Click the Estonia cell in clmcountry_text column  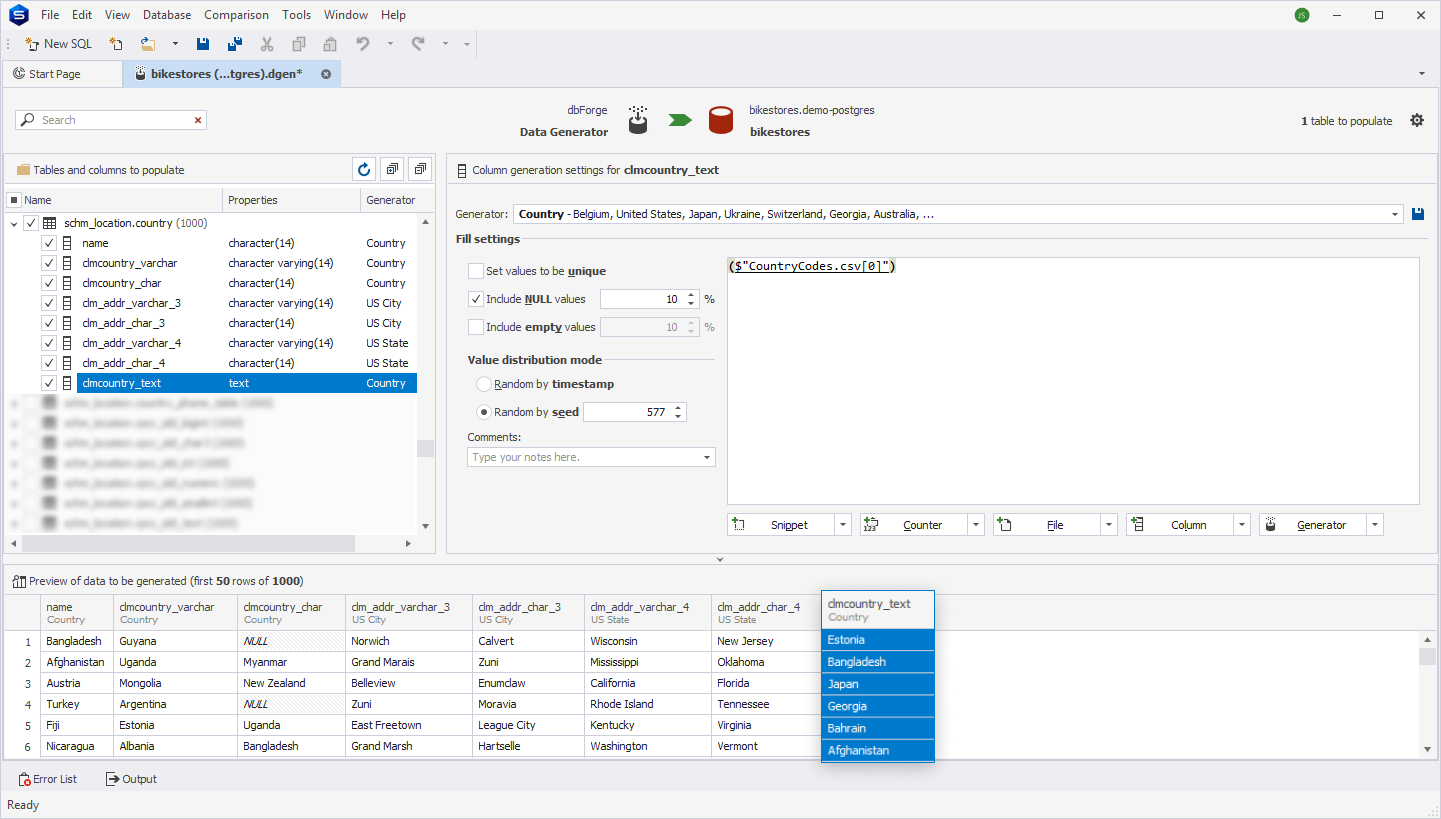coord(877,640)
